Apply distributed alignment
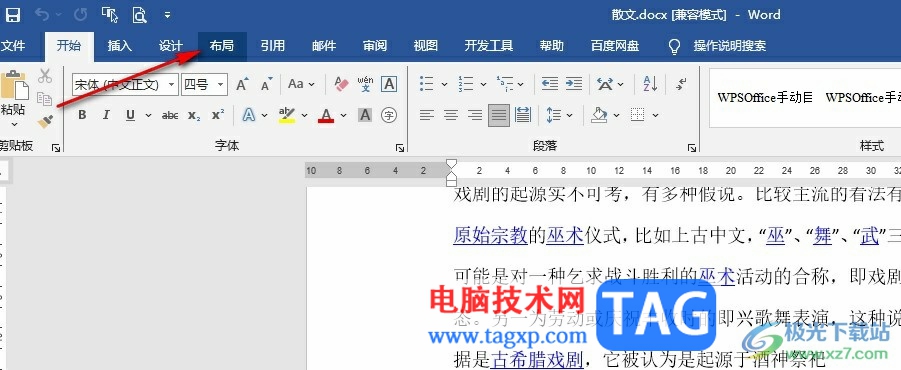Screen dimensions: 901x370 [x=523, y=115]
